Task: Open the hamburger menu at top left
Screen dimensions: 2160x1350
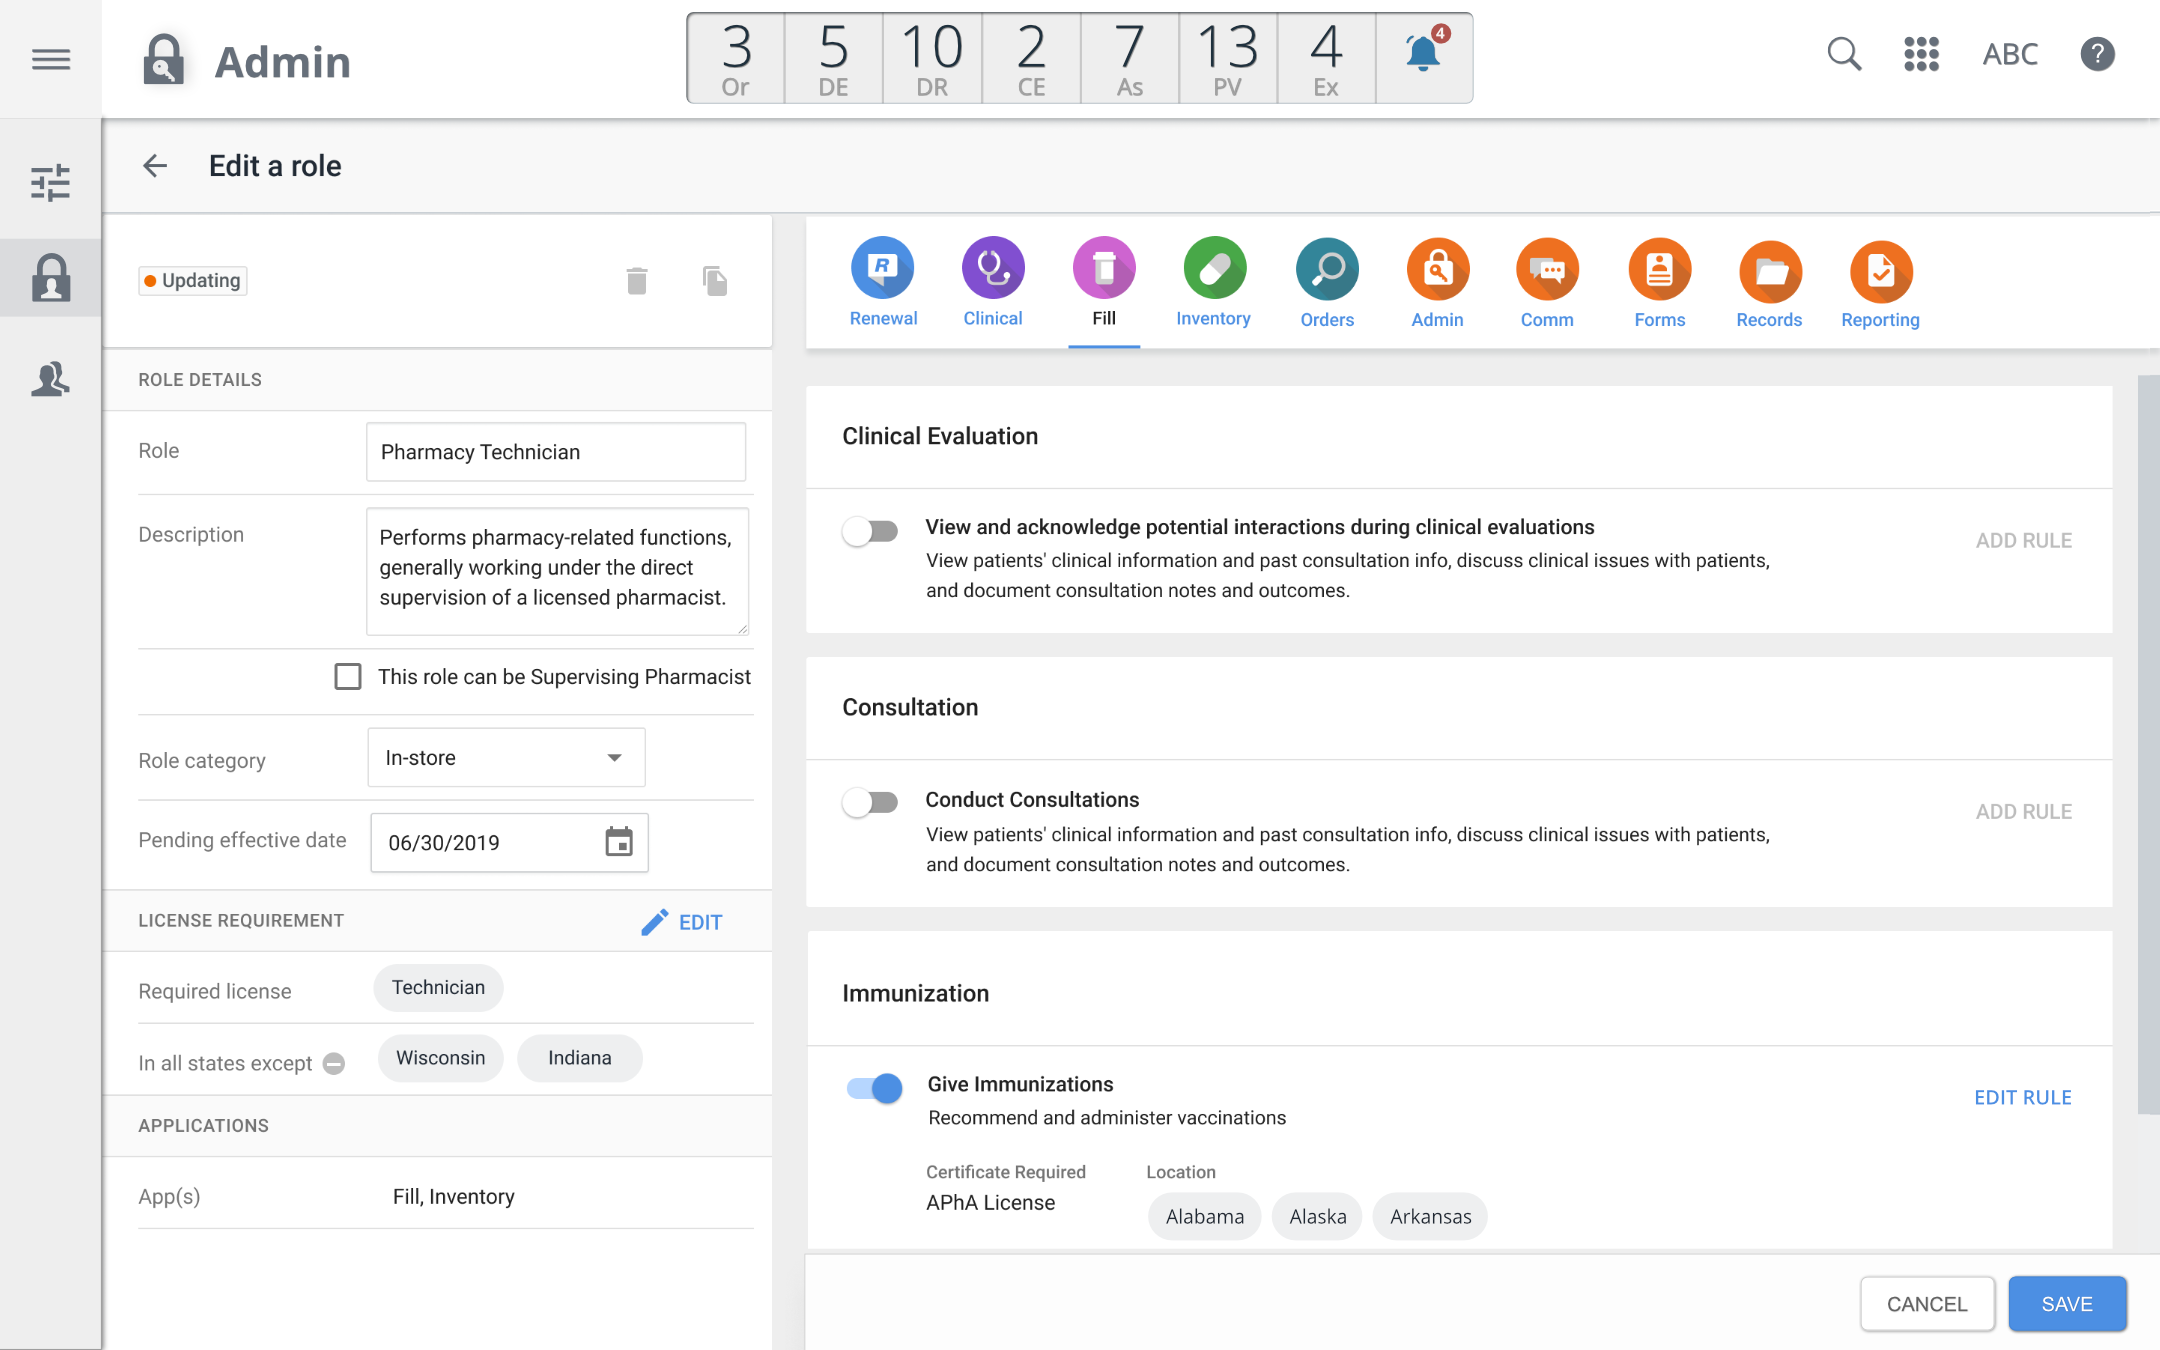Action: [50, 59]
